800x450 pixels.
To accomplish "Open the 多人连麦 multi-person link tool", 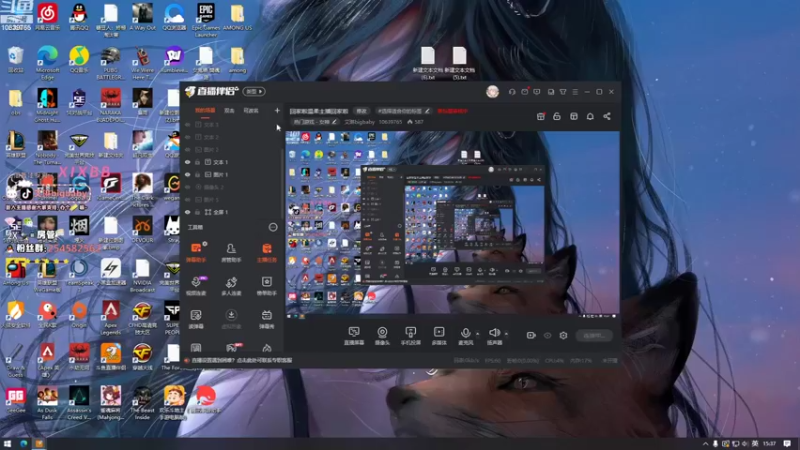I will [231, 286].
